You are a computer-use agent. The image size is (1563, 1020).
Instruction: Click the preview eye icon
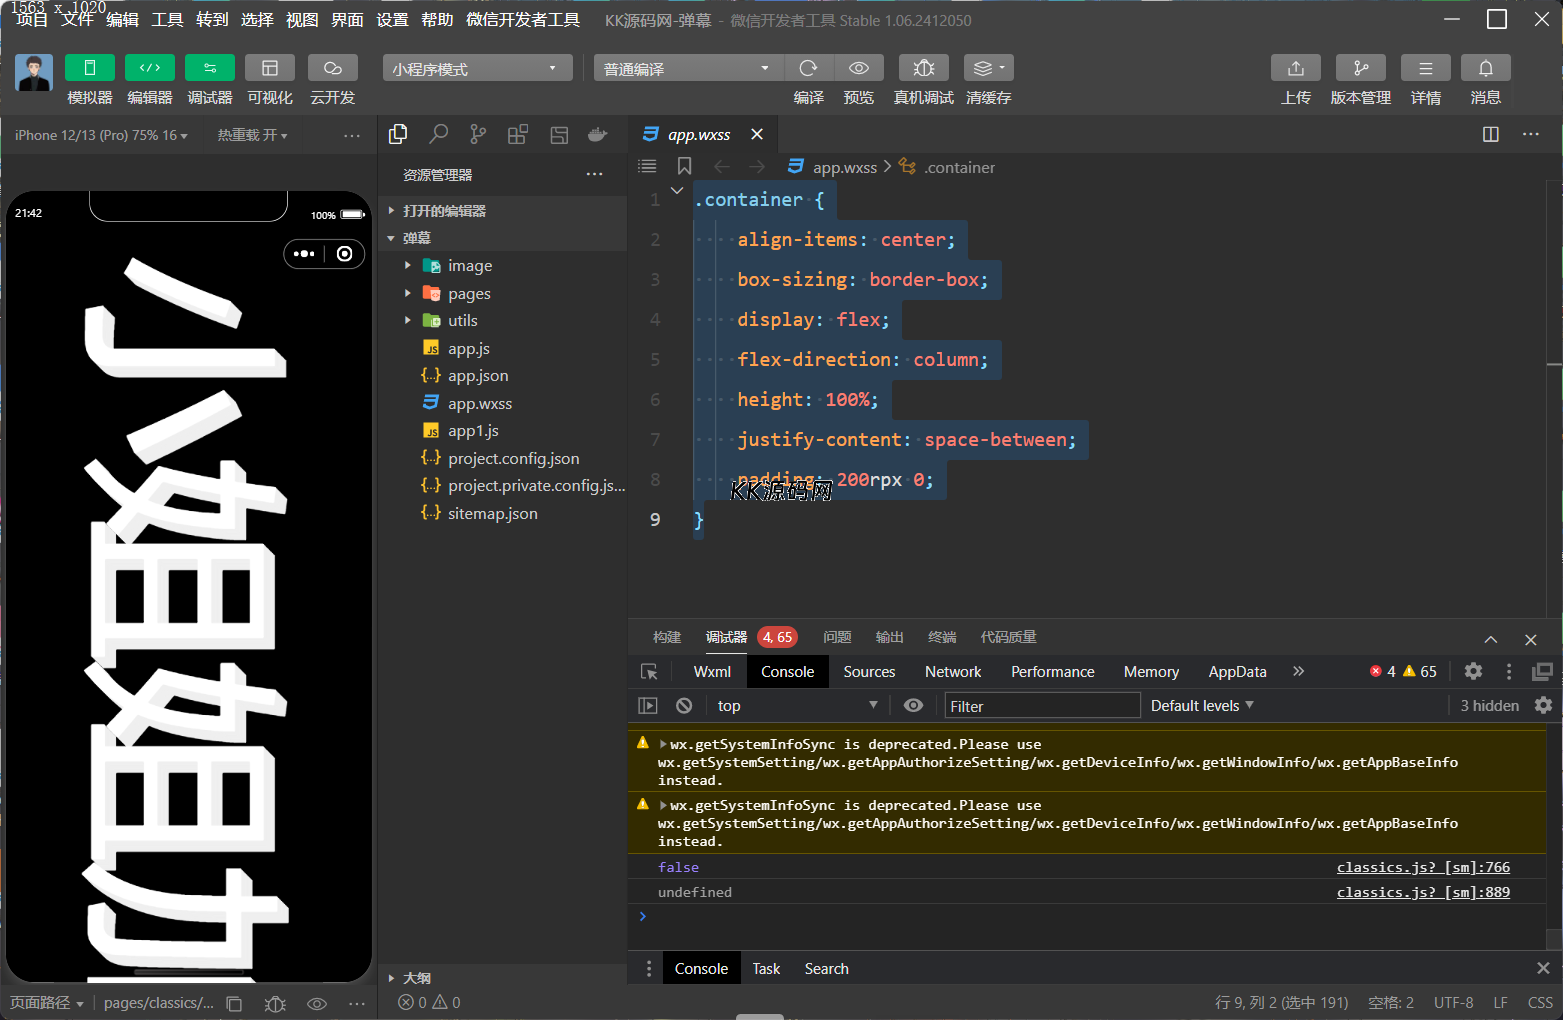859,68
